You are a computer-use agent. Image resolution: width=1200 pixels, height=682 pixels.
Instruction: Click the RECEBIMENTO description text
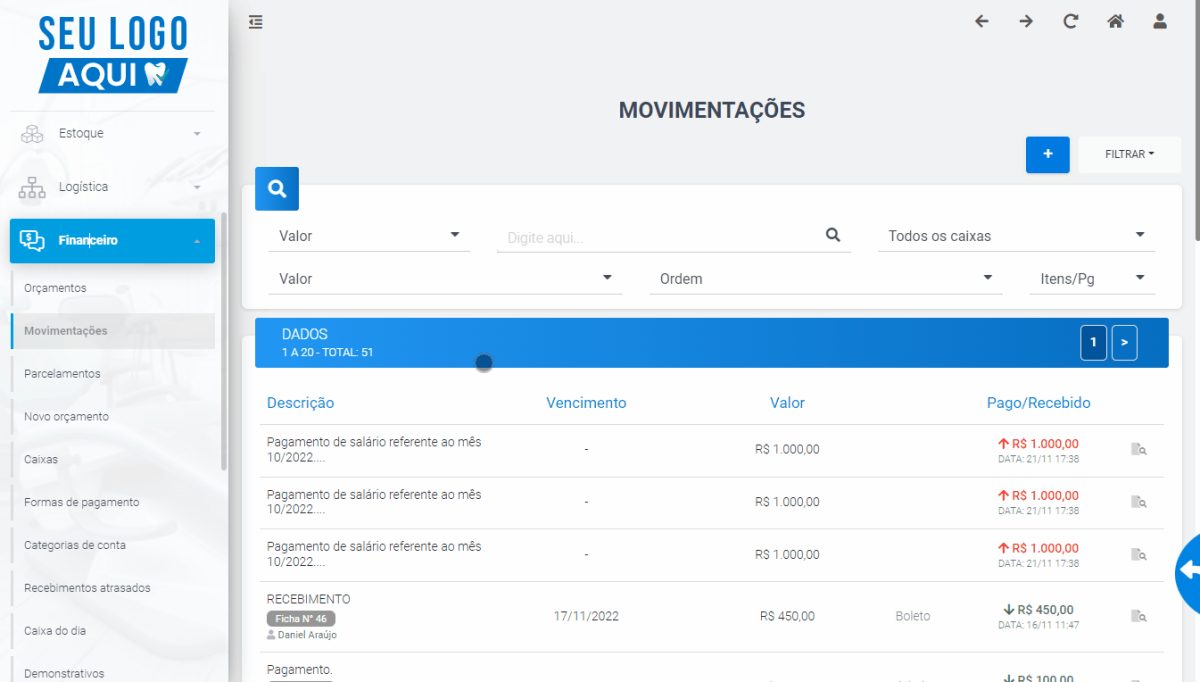[x=309, y=599]
